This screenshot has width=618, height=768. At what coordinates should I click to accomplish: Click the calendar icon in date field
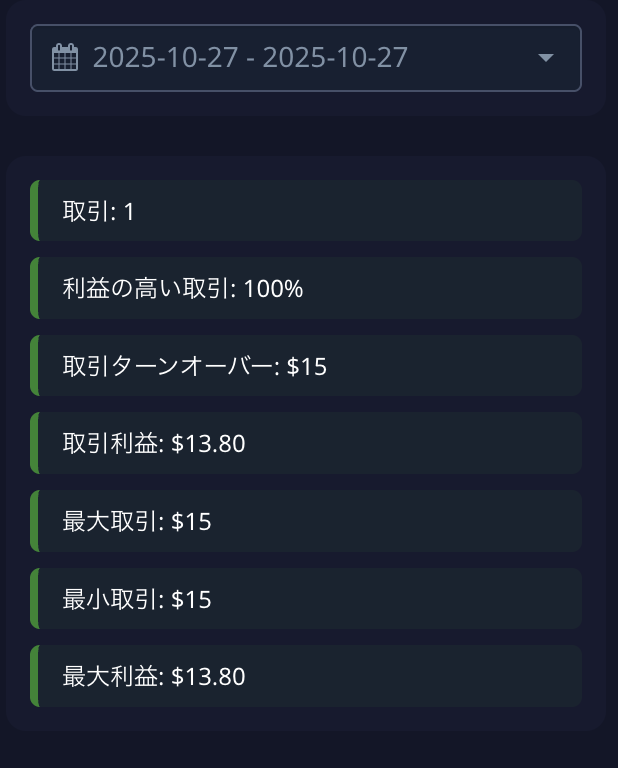[x=65, y=58]
